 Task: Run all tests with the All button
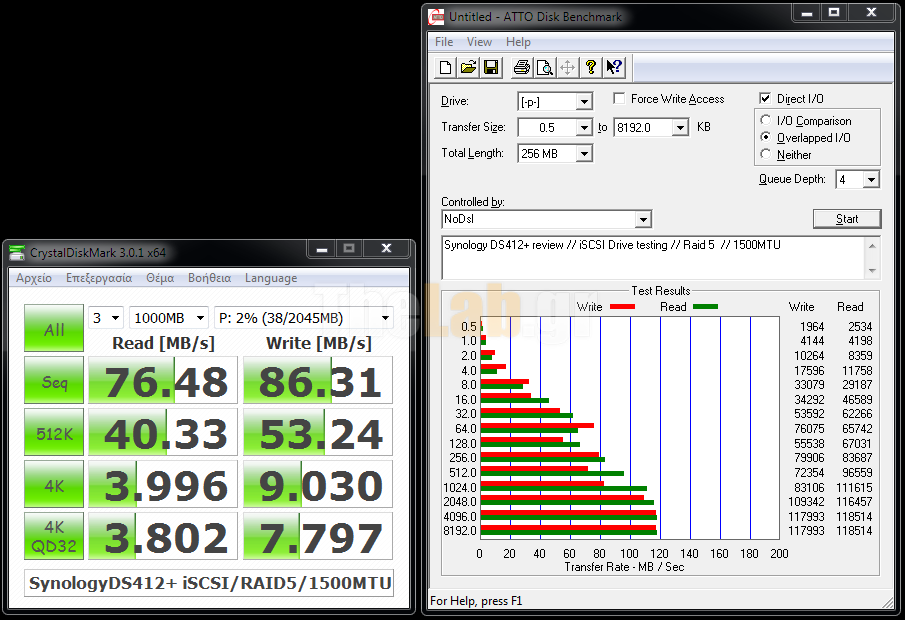click(54, 328)
